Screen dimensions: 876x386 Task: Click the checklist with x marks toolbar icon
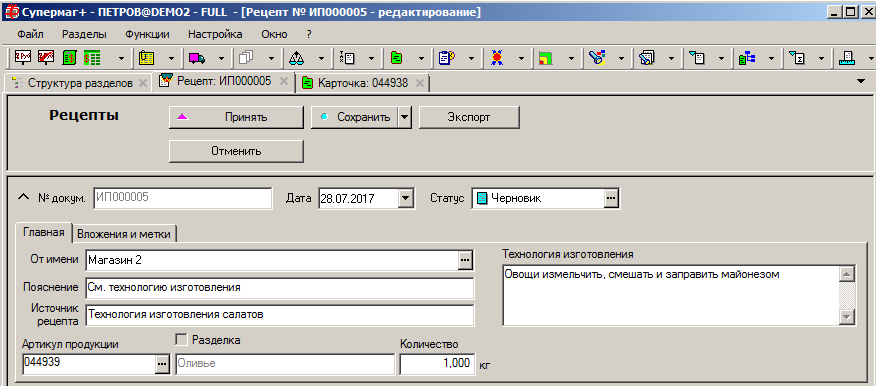tap(346, 58)
